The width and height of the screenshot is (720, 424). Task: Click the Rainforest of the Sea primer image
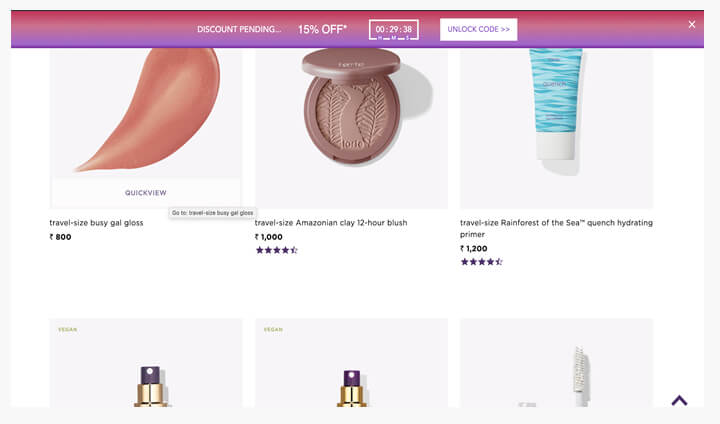pyautogui.click(x=557, y=105)
